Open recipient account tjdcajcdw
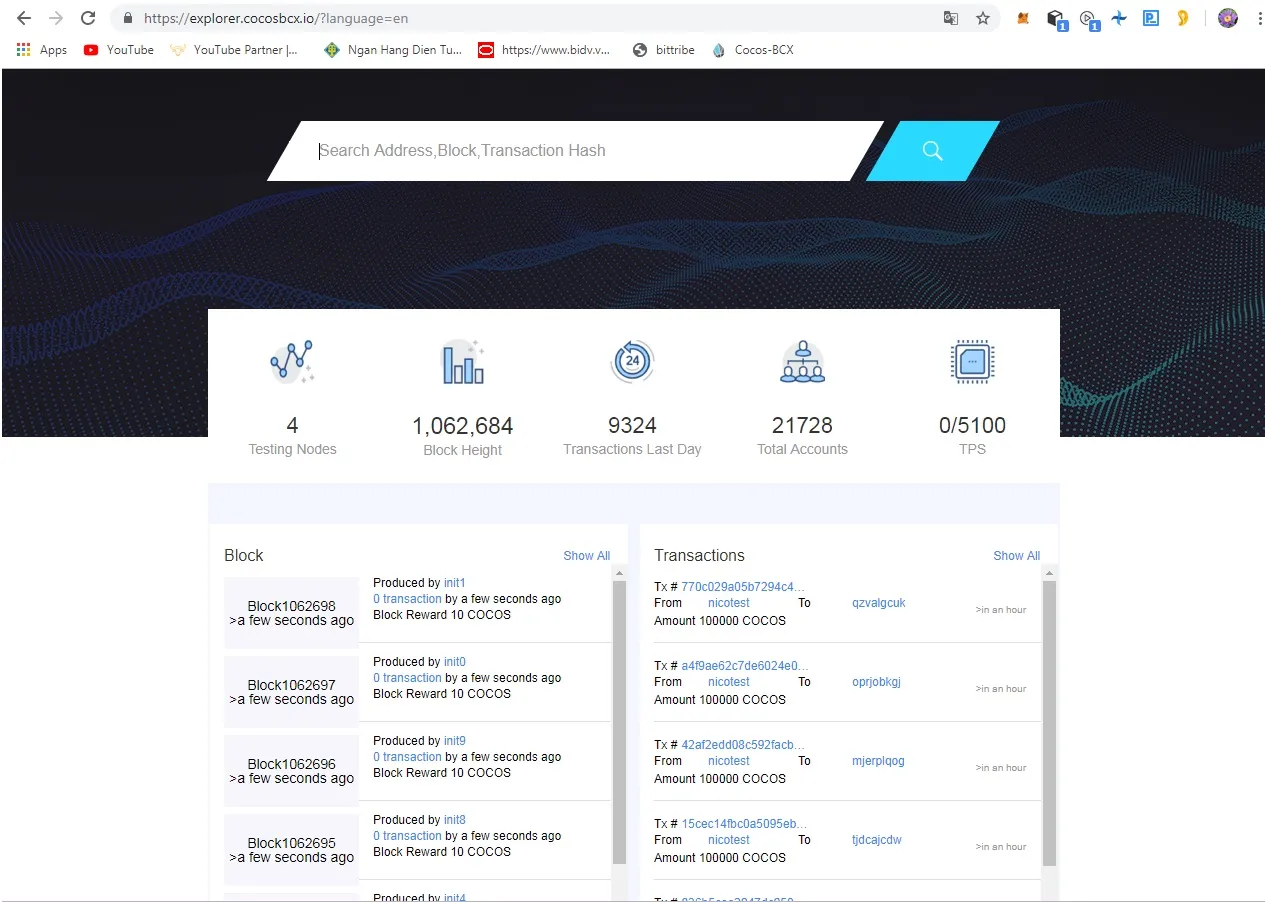The image size is (1265, 902). click(877, 840)
